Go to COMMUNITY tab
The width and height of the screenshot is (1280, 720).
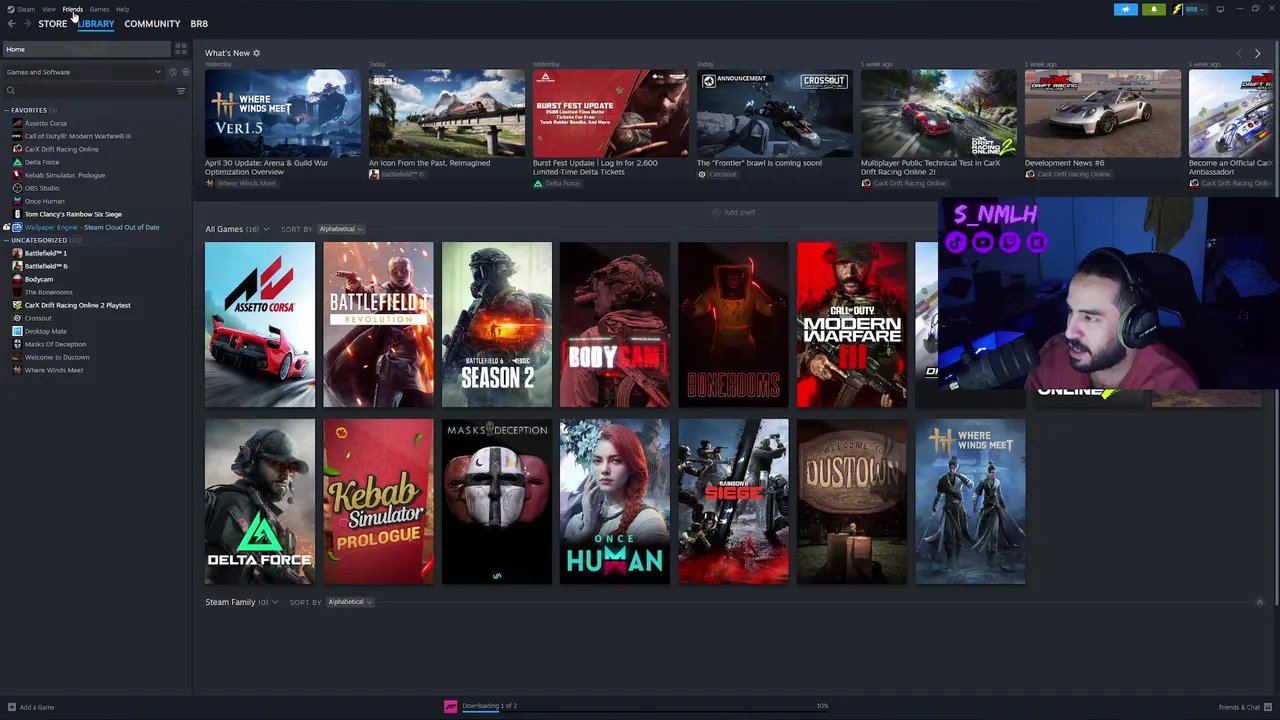point(152,24)
